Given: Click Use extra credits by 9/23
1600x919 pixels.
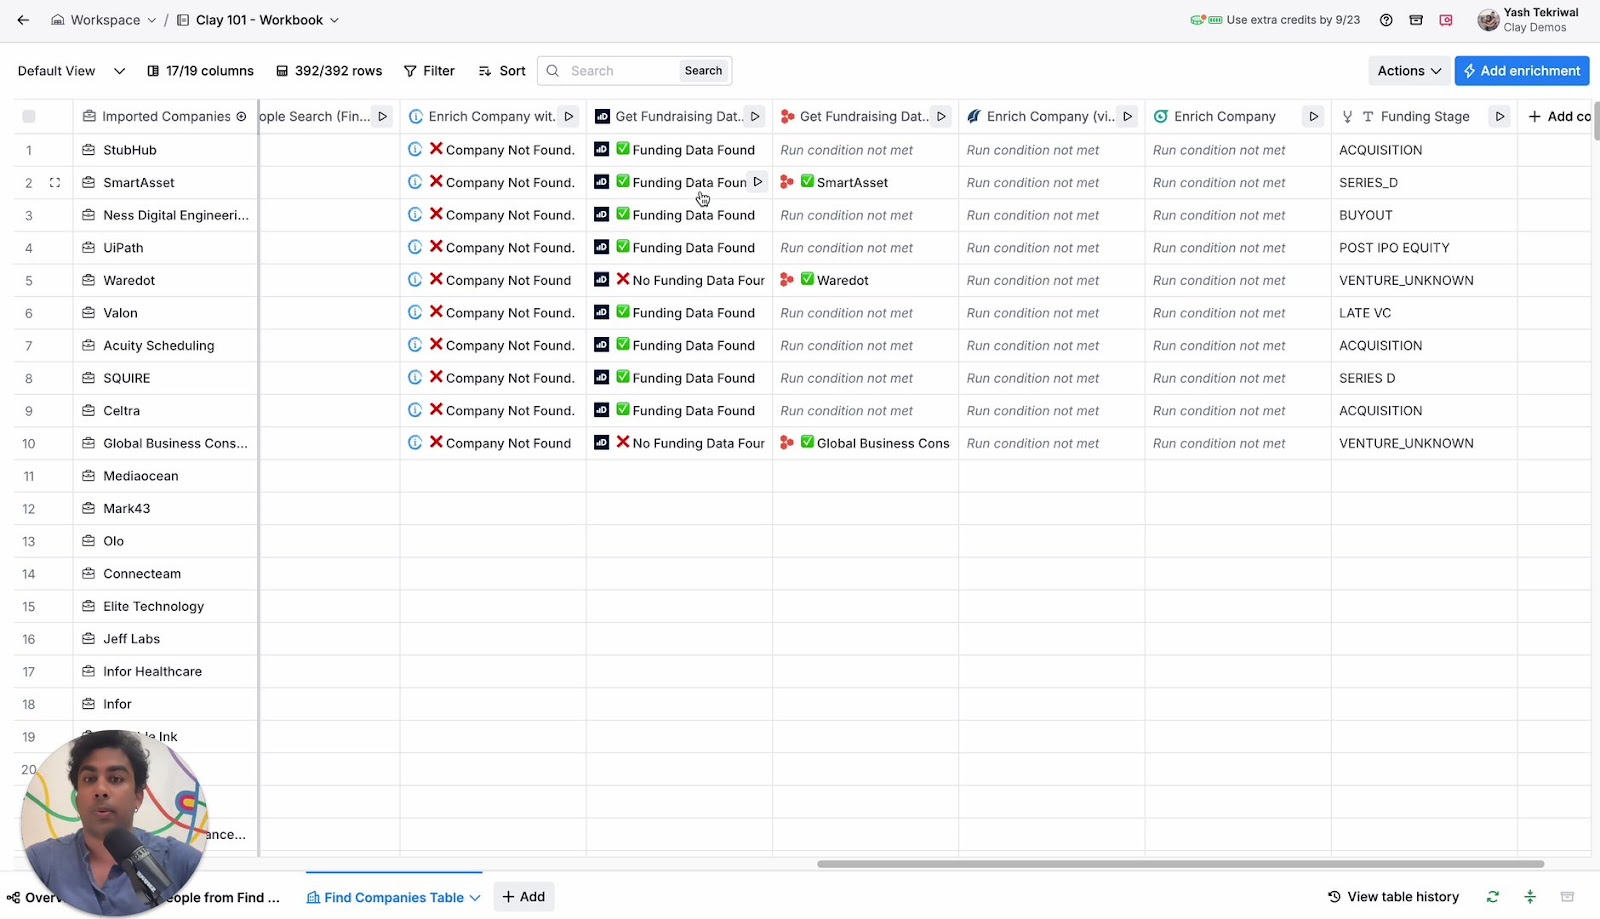Looking at the screenshot, I should click(x=1293, y=20).
